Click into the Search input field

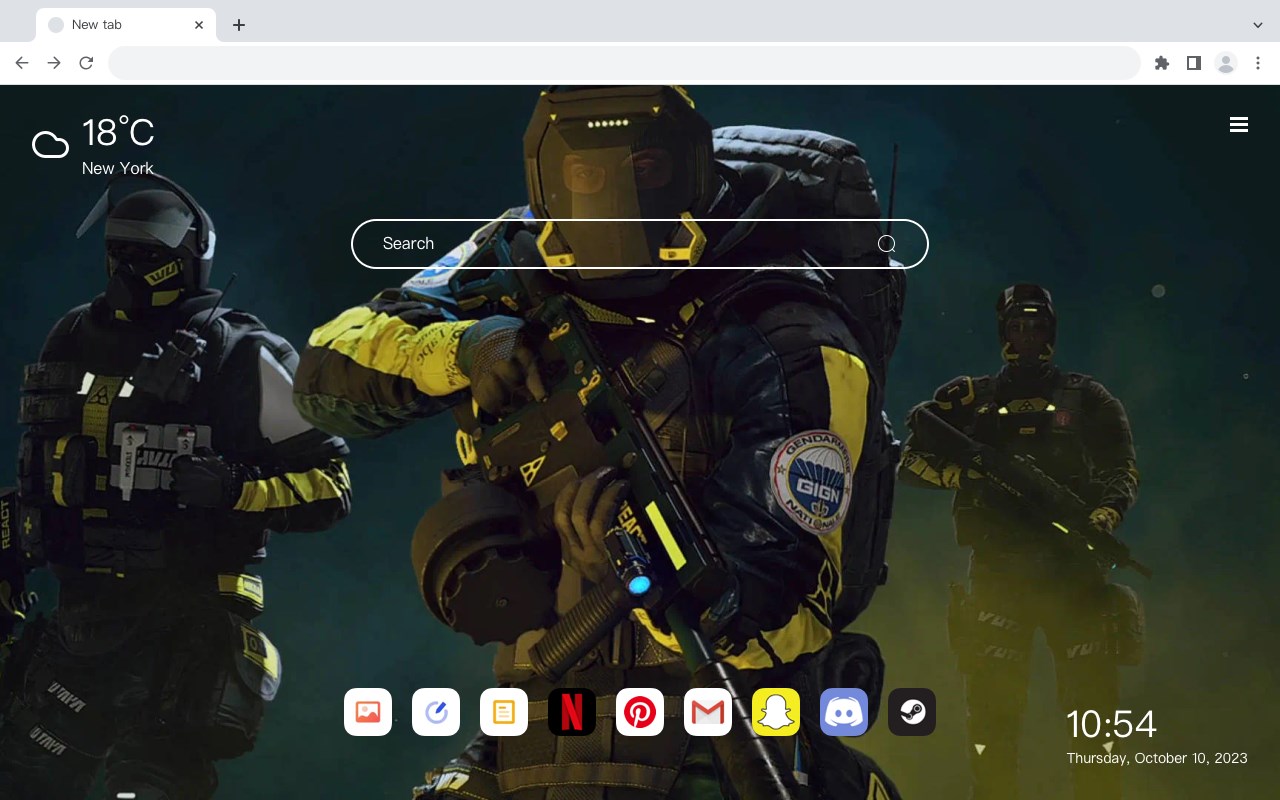point(640,244)
